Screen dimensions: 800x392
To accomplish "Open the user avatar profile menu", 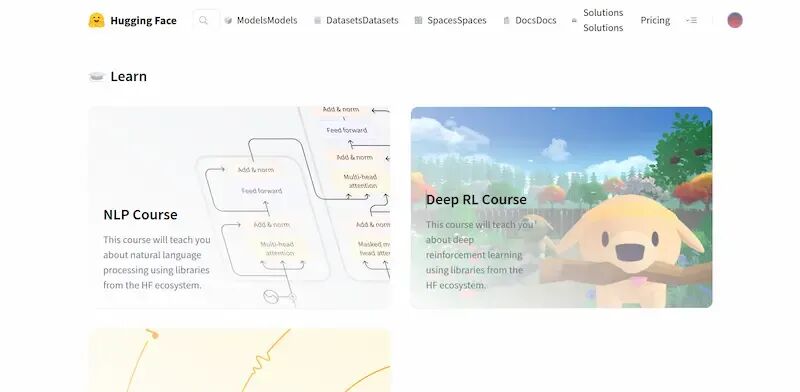I will [735, 20].
